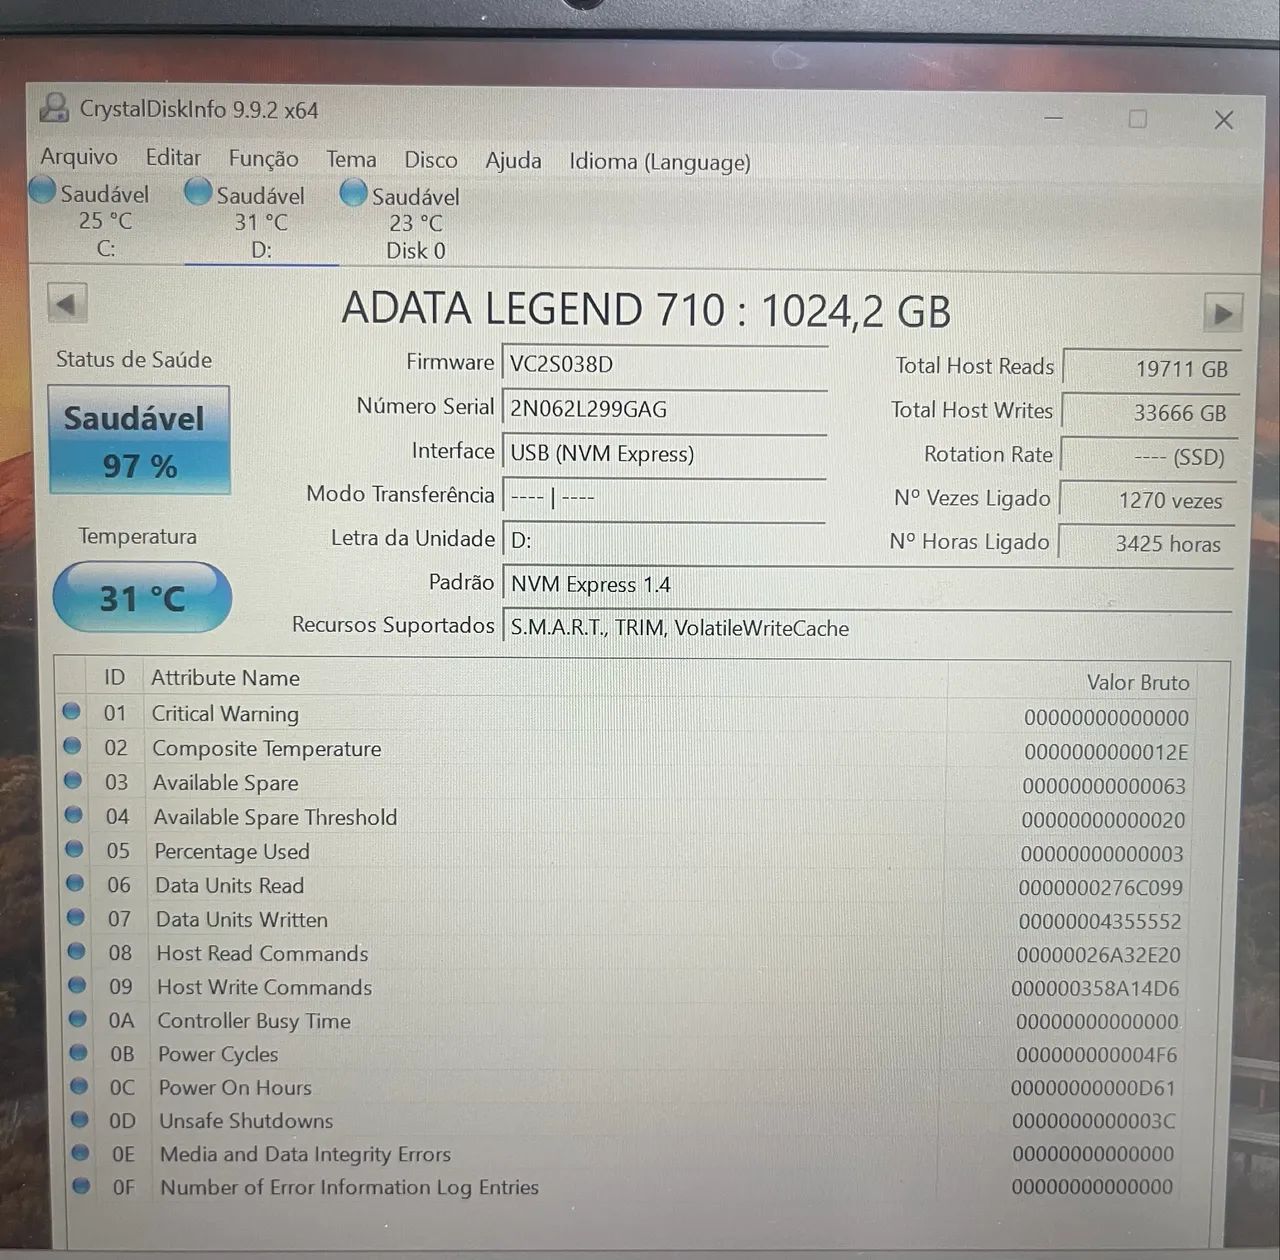Click the Firmware field VC2S038D

[x=664, y=364]
